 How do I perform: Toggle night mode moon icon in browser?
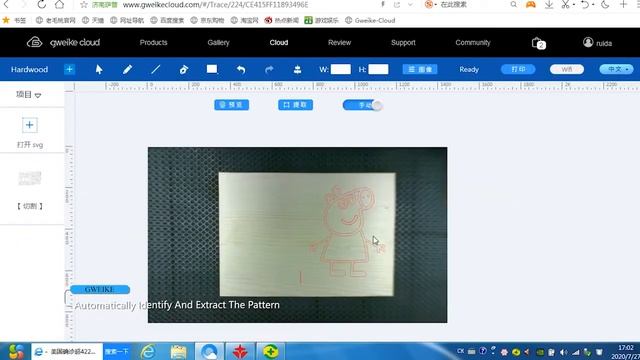coord(605,4)
